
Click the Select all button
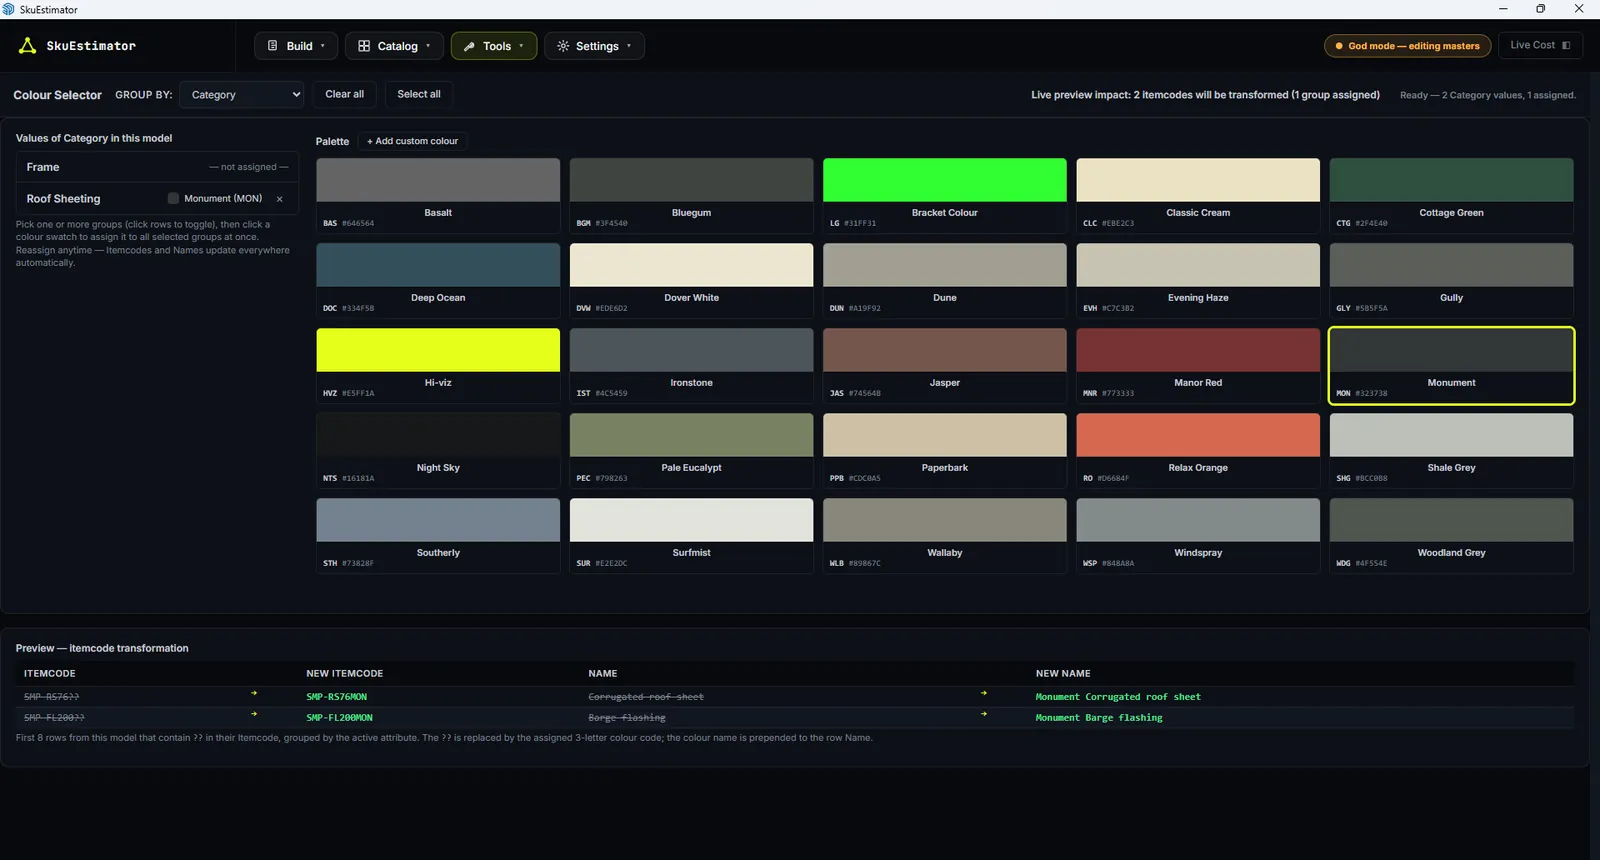tap(419, 94)
